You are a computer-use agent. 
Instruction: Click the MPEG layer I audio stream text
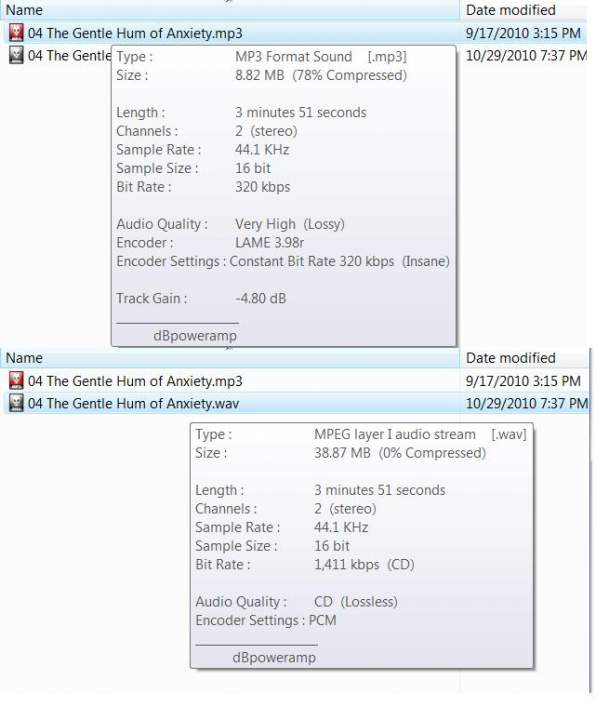click(x=395, y=434)
